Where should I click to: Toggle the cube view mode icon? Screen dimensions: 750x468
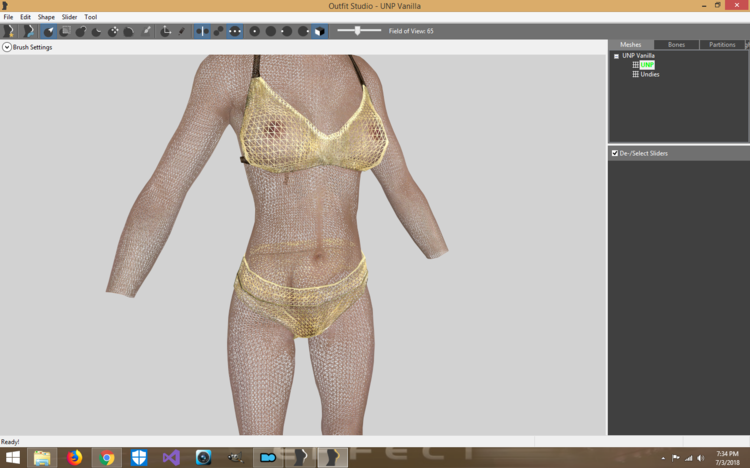(320, 31)
